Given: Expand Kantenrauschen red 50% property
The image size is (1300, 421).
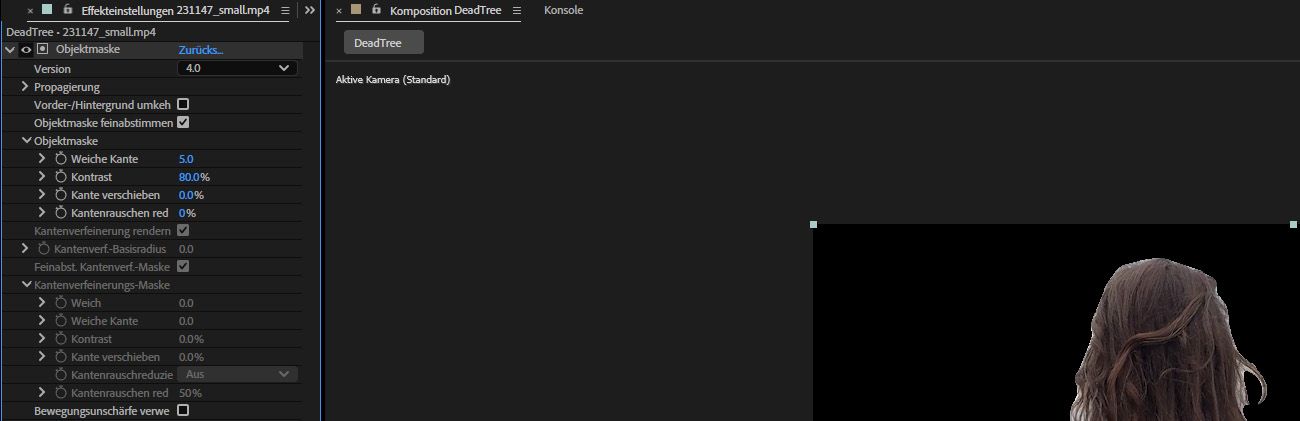Looking at the screenshot, I should pos(42,393).
